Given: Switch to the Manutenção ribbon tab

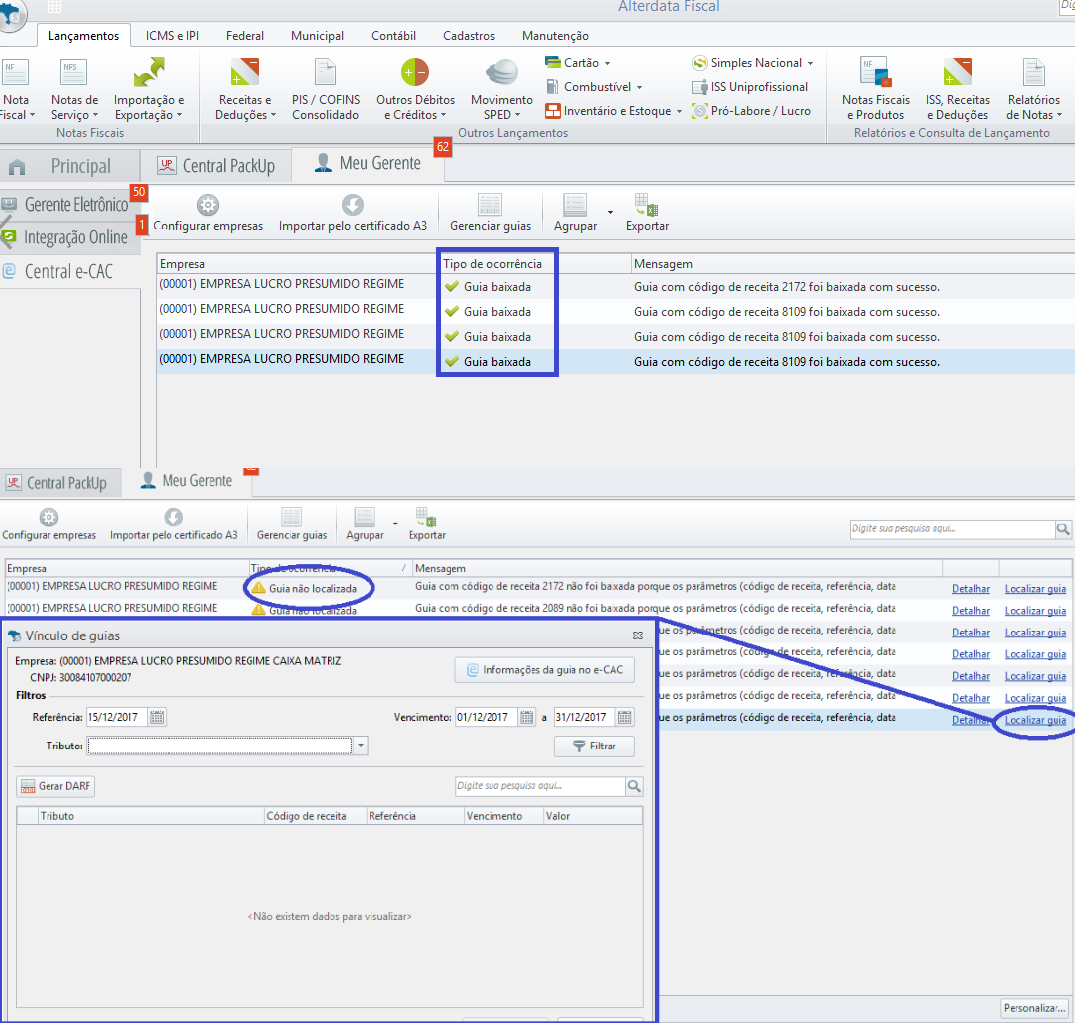Looking at the screenshot, I should point(555,36).
